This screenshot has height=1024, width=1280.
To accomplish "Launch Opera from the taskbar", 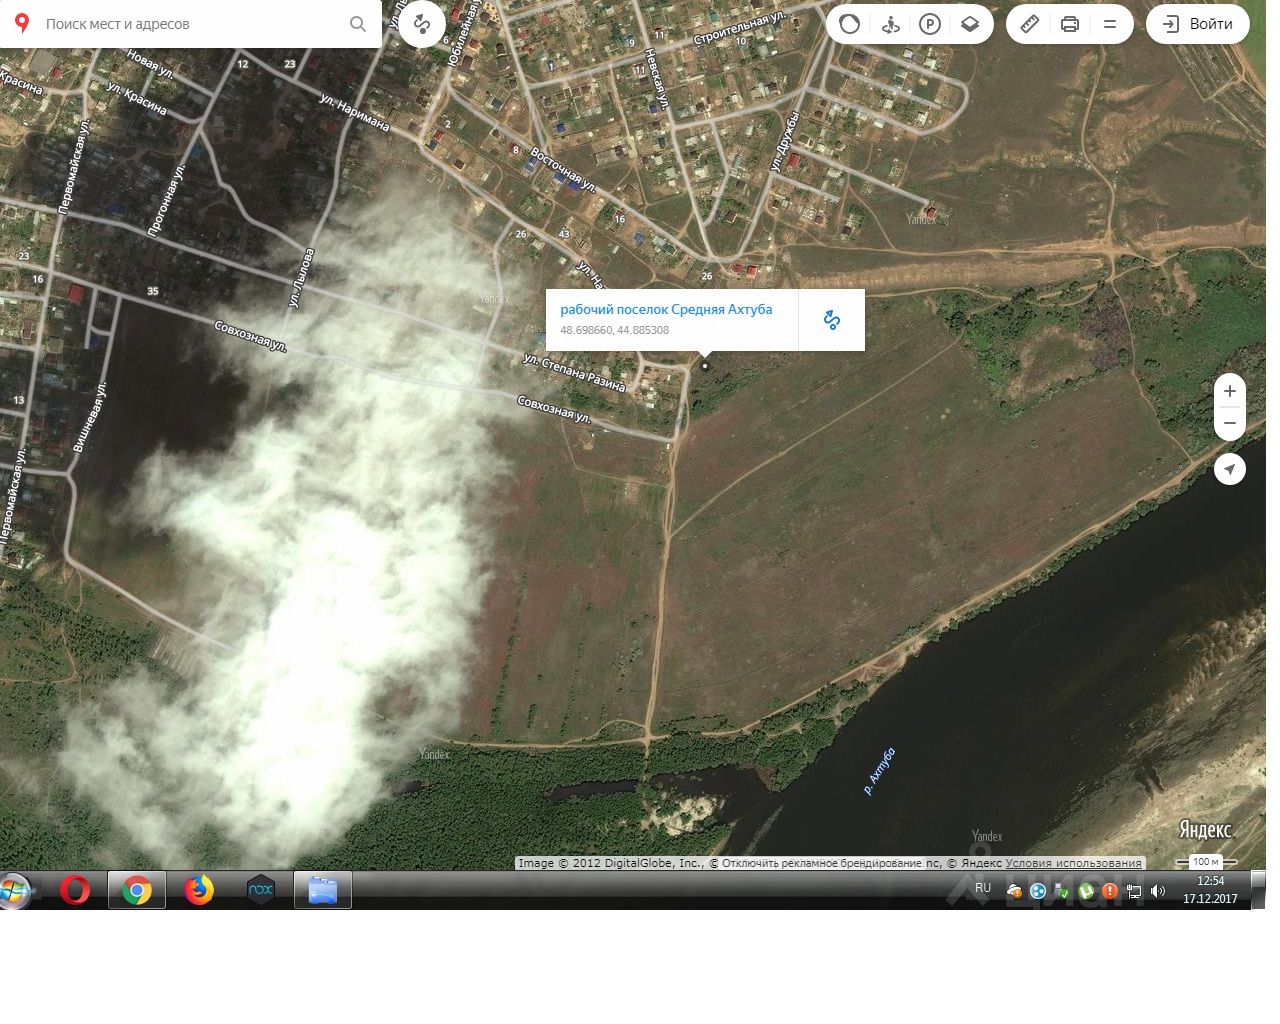I will click(x=75, y=889).
